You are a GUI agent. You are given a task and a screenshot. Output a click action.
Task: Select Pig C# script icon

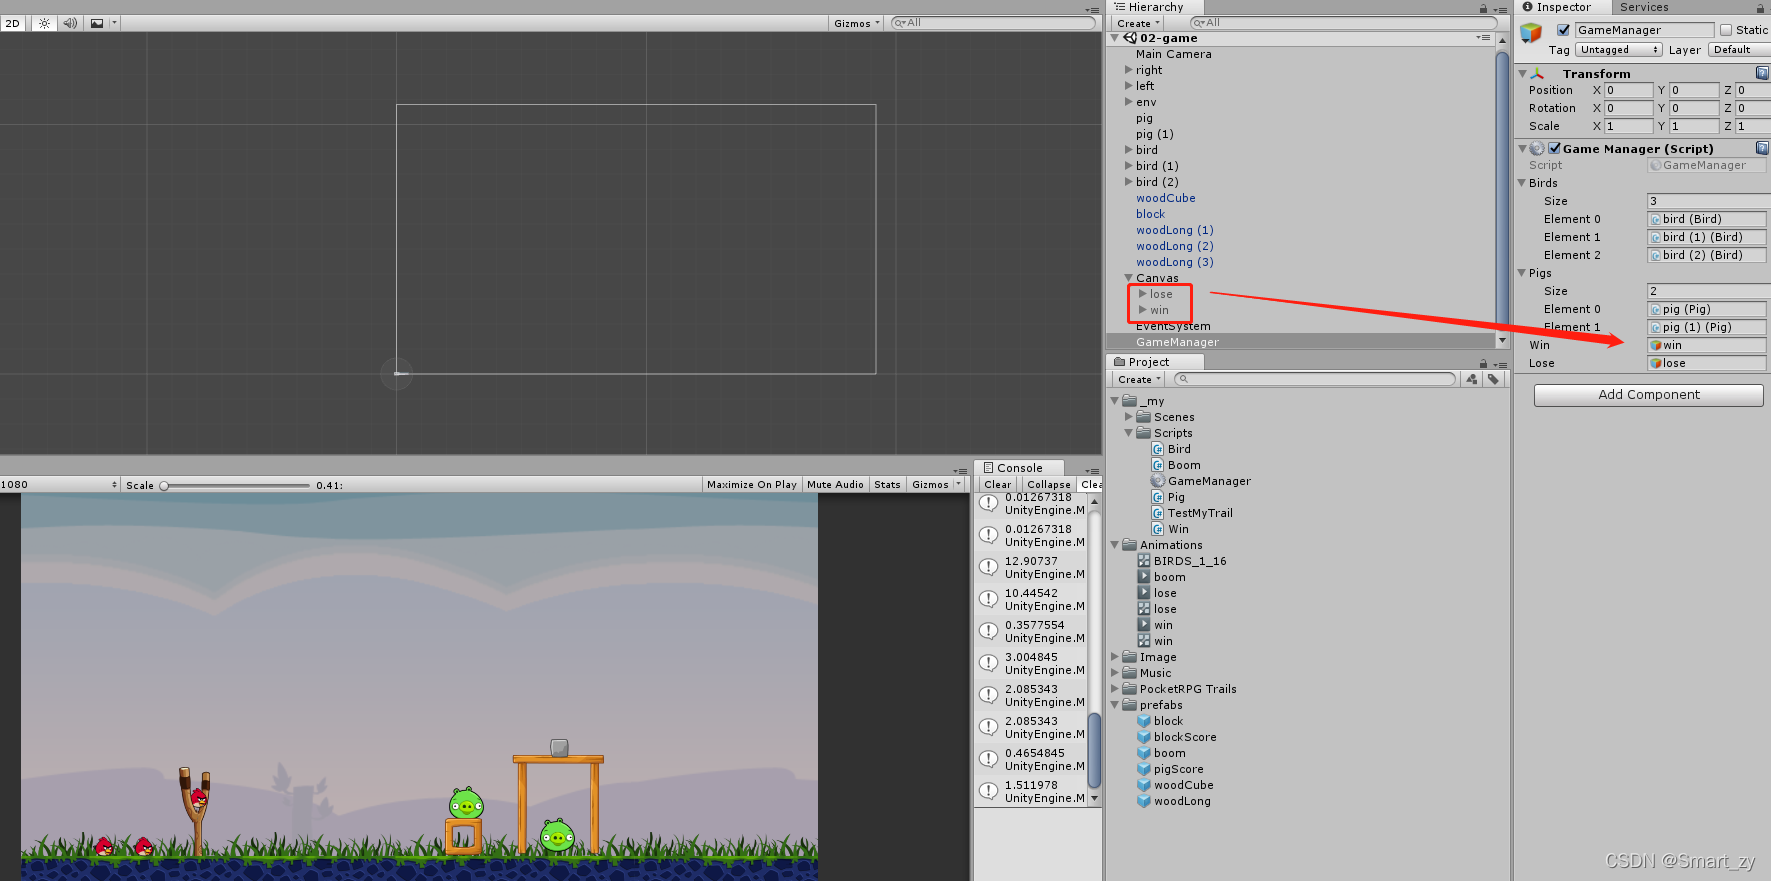click(1158, 497)
